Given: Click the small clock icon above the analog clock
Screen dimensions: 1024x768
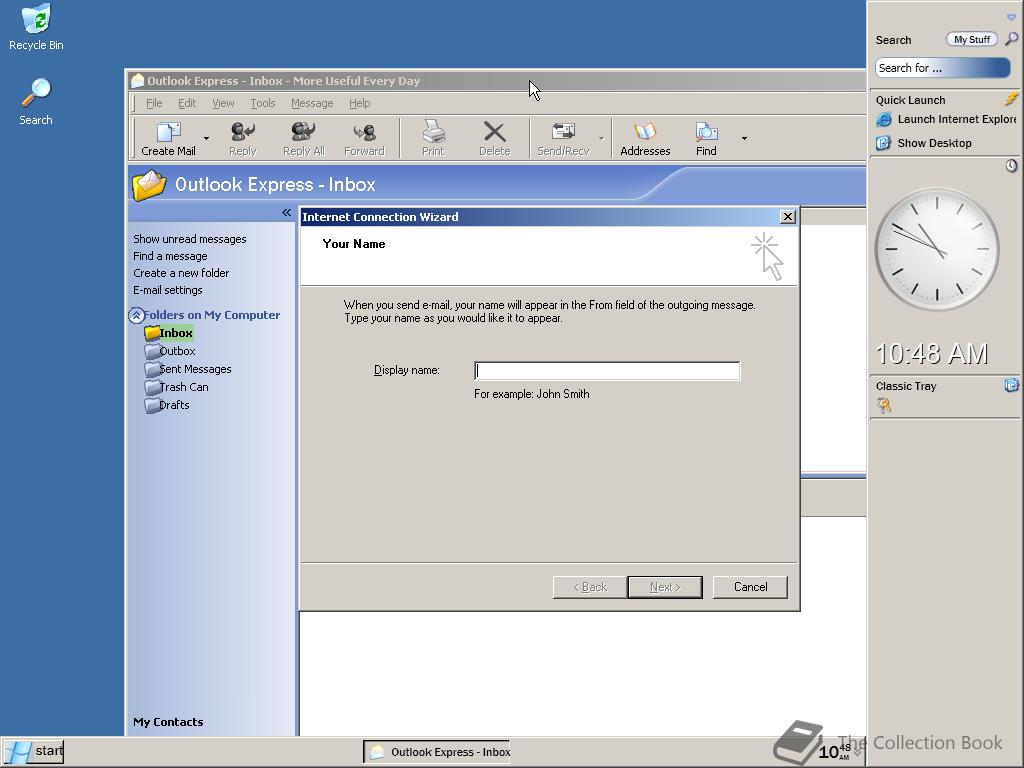Looking at the screenshot, I should 1011,166.
